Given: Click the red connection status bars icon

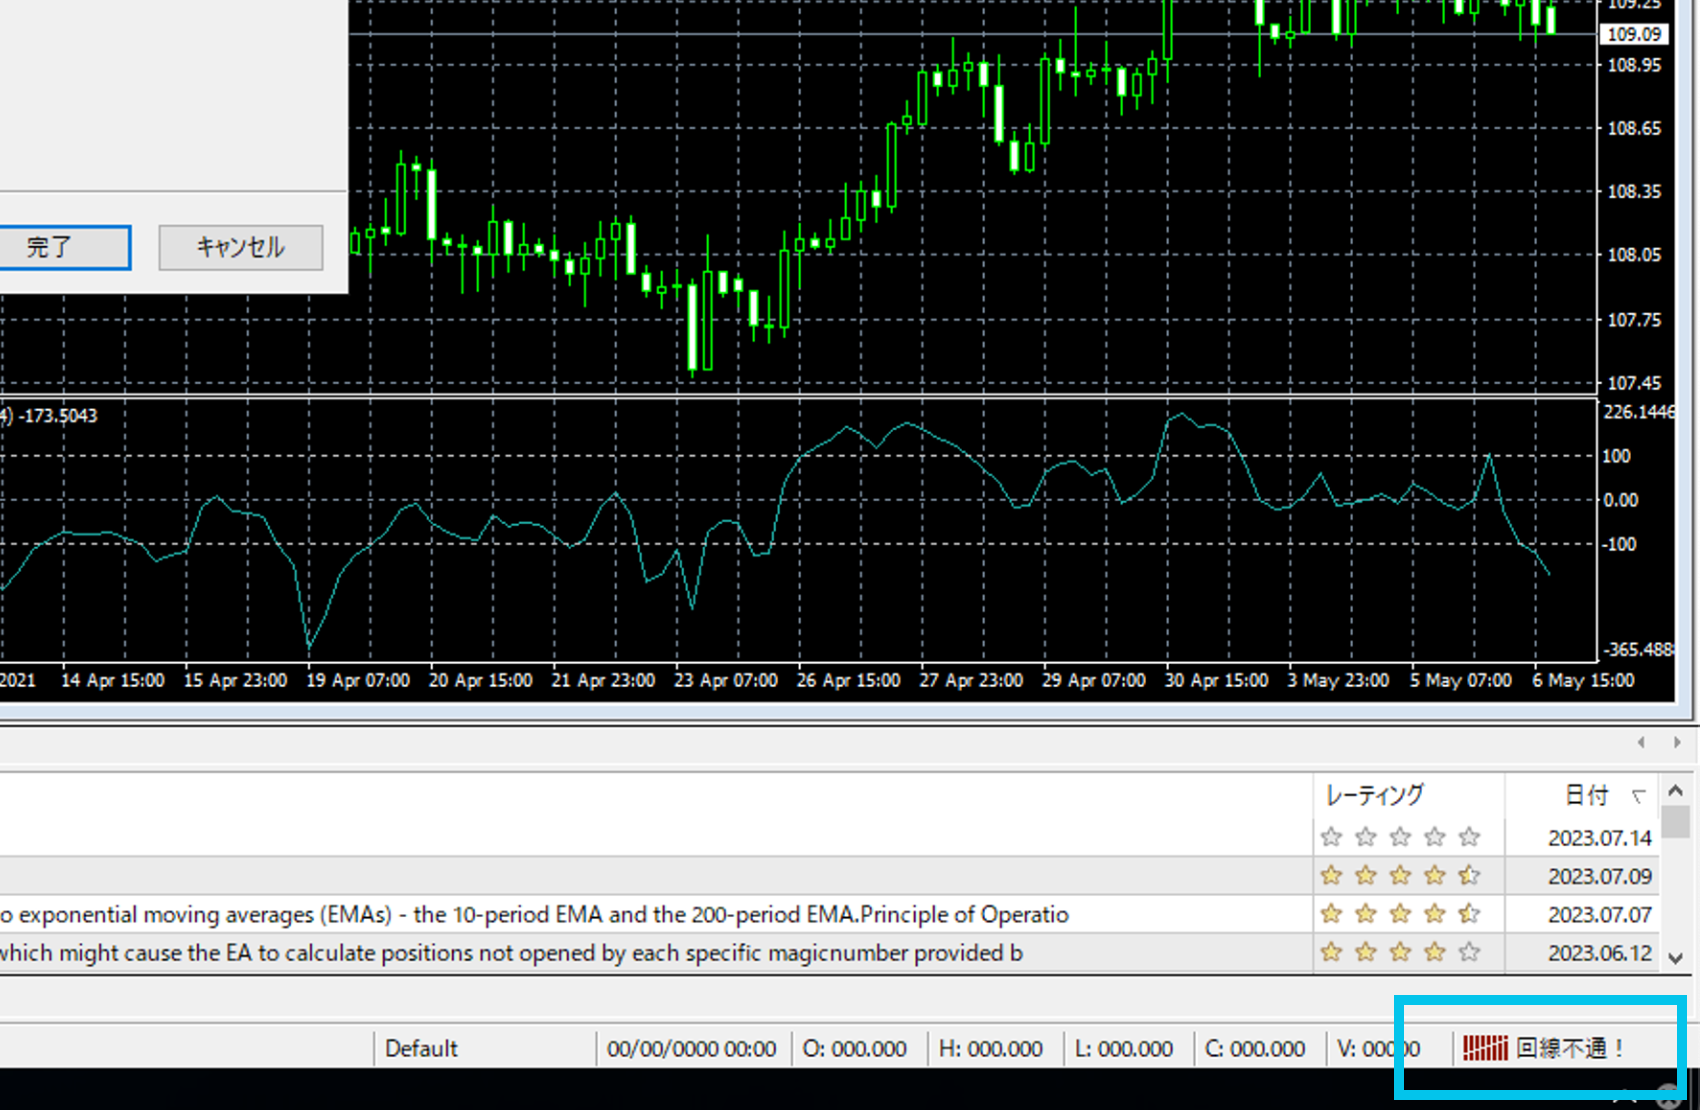Looking at the screenshot, I should pos(1484,1048).
